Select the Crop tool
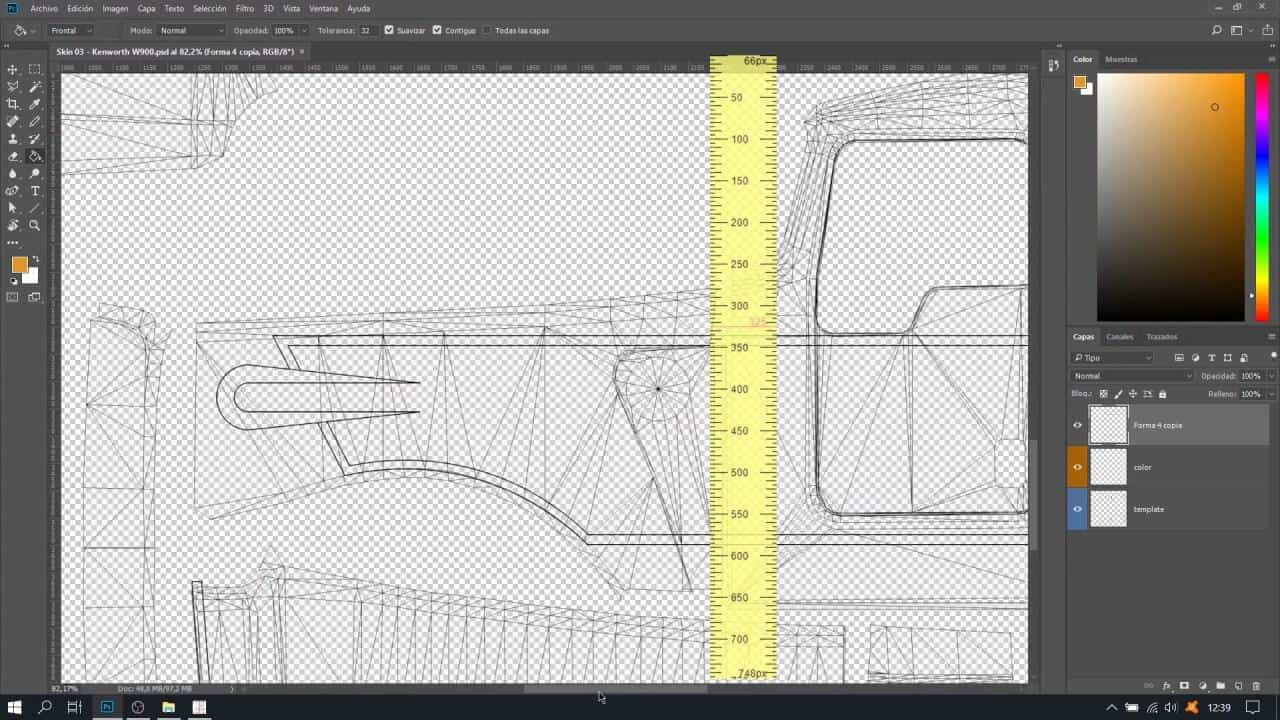This screenshot has height=720, width=1280. [13, 104]
